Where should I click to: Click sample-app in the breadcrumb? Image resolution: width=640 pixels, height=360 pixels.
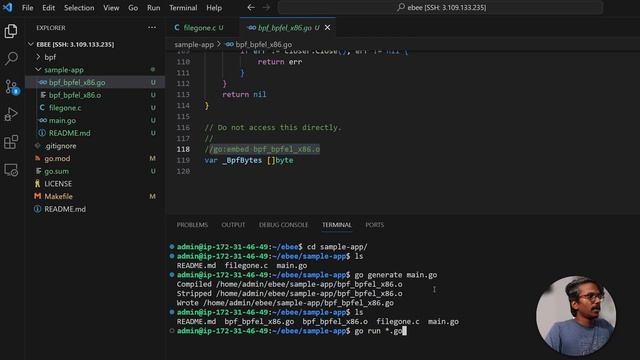pyautogui.click(x=194, y=44)
